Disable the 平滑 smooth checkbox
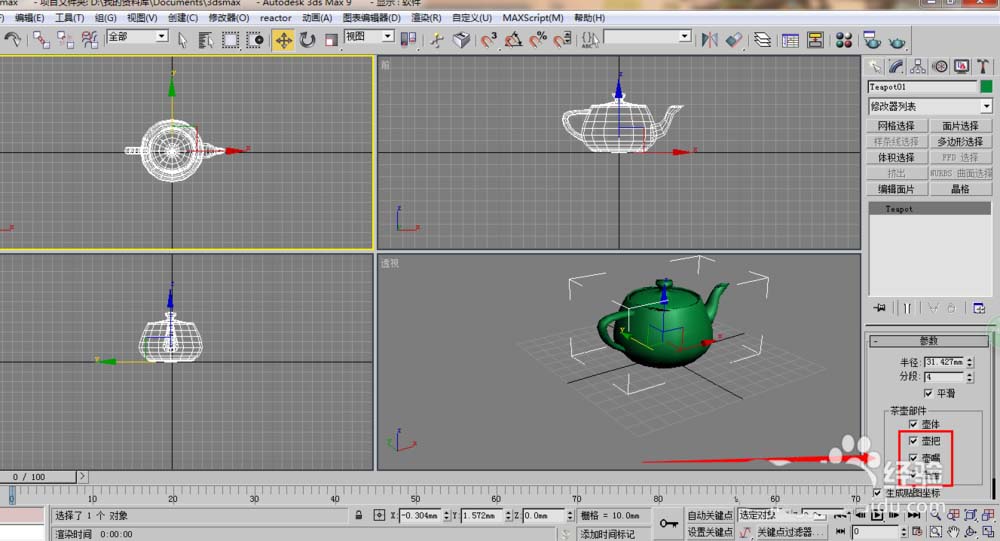The image size is (1000, 541). (x=929, y=393)
